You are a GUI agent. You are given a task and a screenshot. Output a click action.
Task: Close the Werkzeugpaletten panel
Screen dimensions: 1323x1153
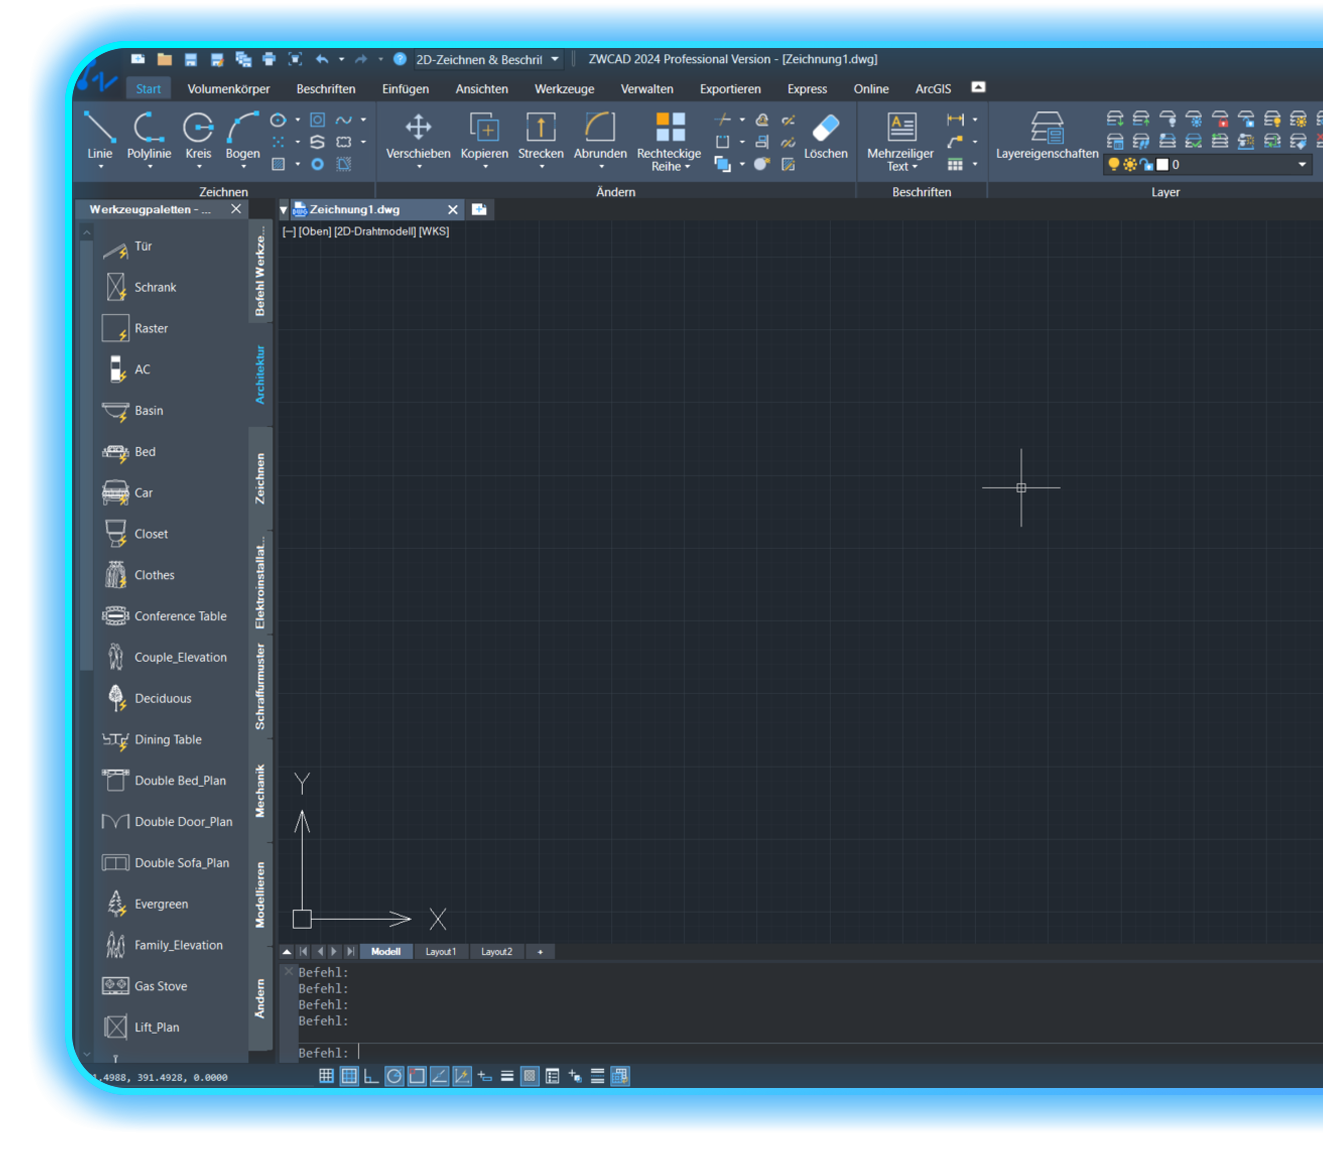pyautogui.click(x=236, y=209)
